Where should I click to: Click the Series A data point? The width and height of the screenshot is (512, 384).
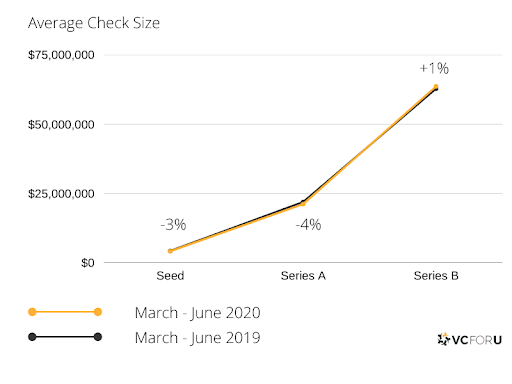click(303, 203)
